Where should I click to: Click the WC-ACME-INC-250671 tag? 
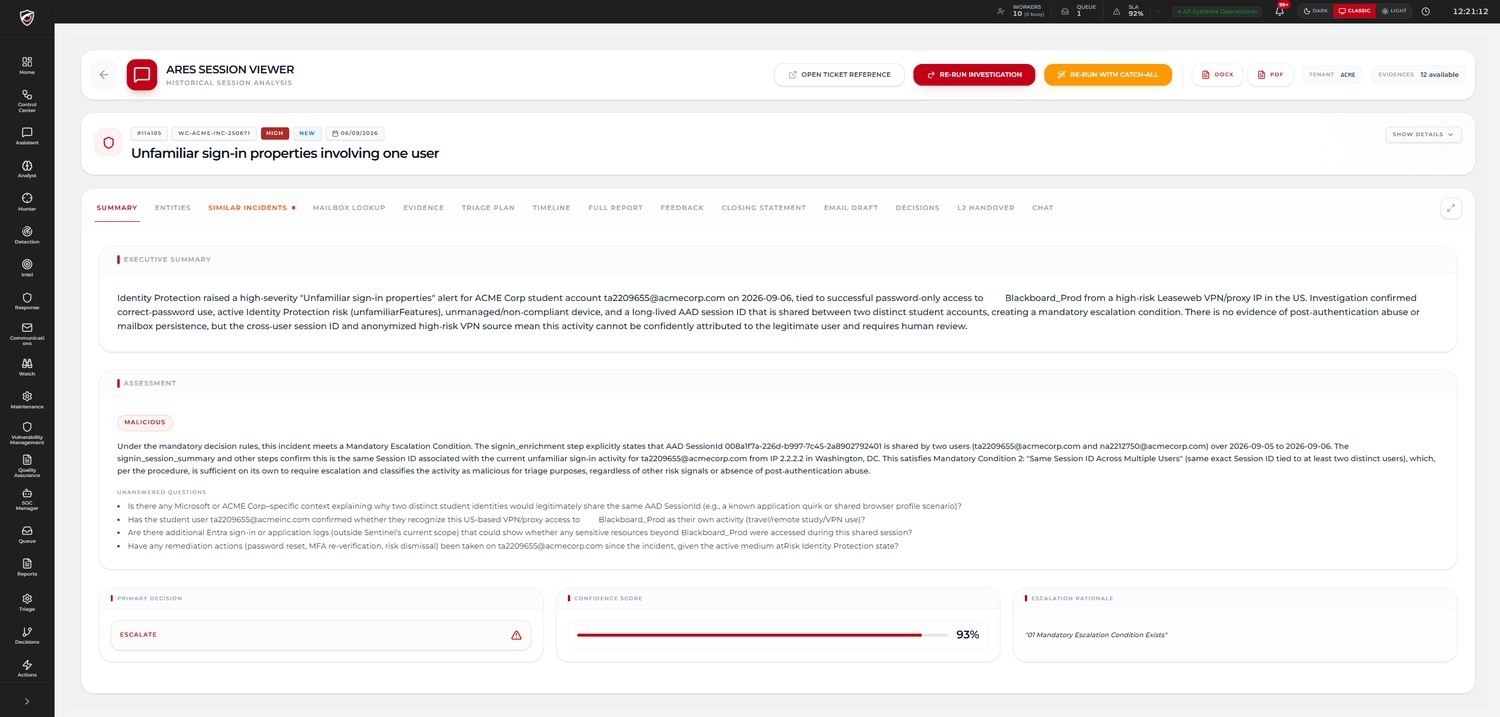(x=214, y=133)
